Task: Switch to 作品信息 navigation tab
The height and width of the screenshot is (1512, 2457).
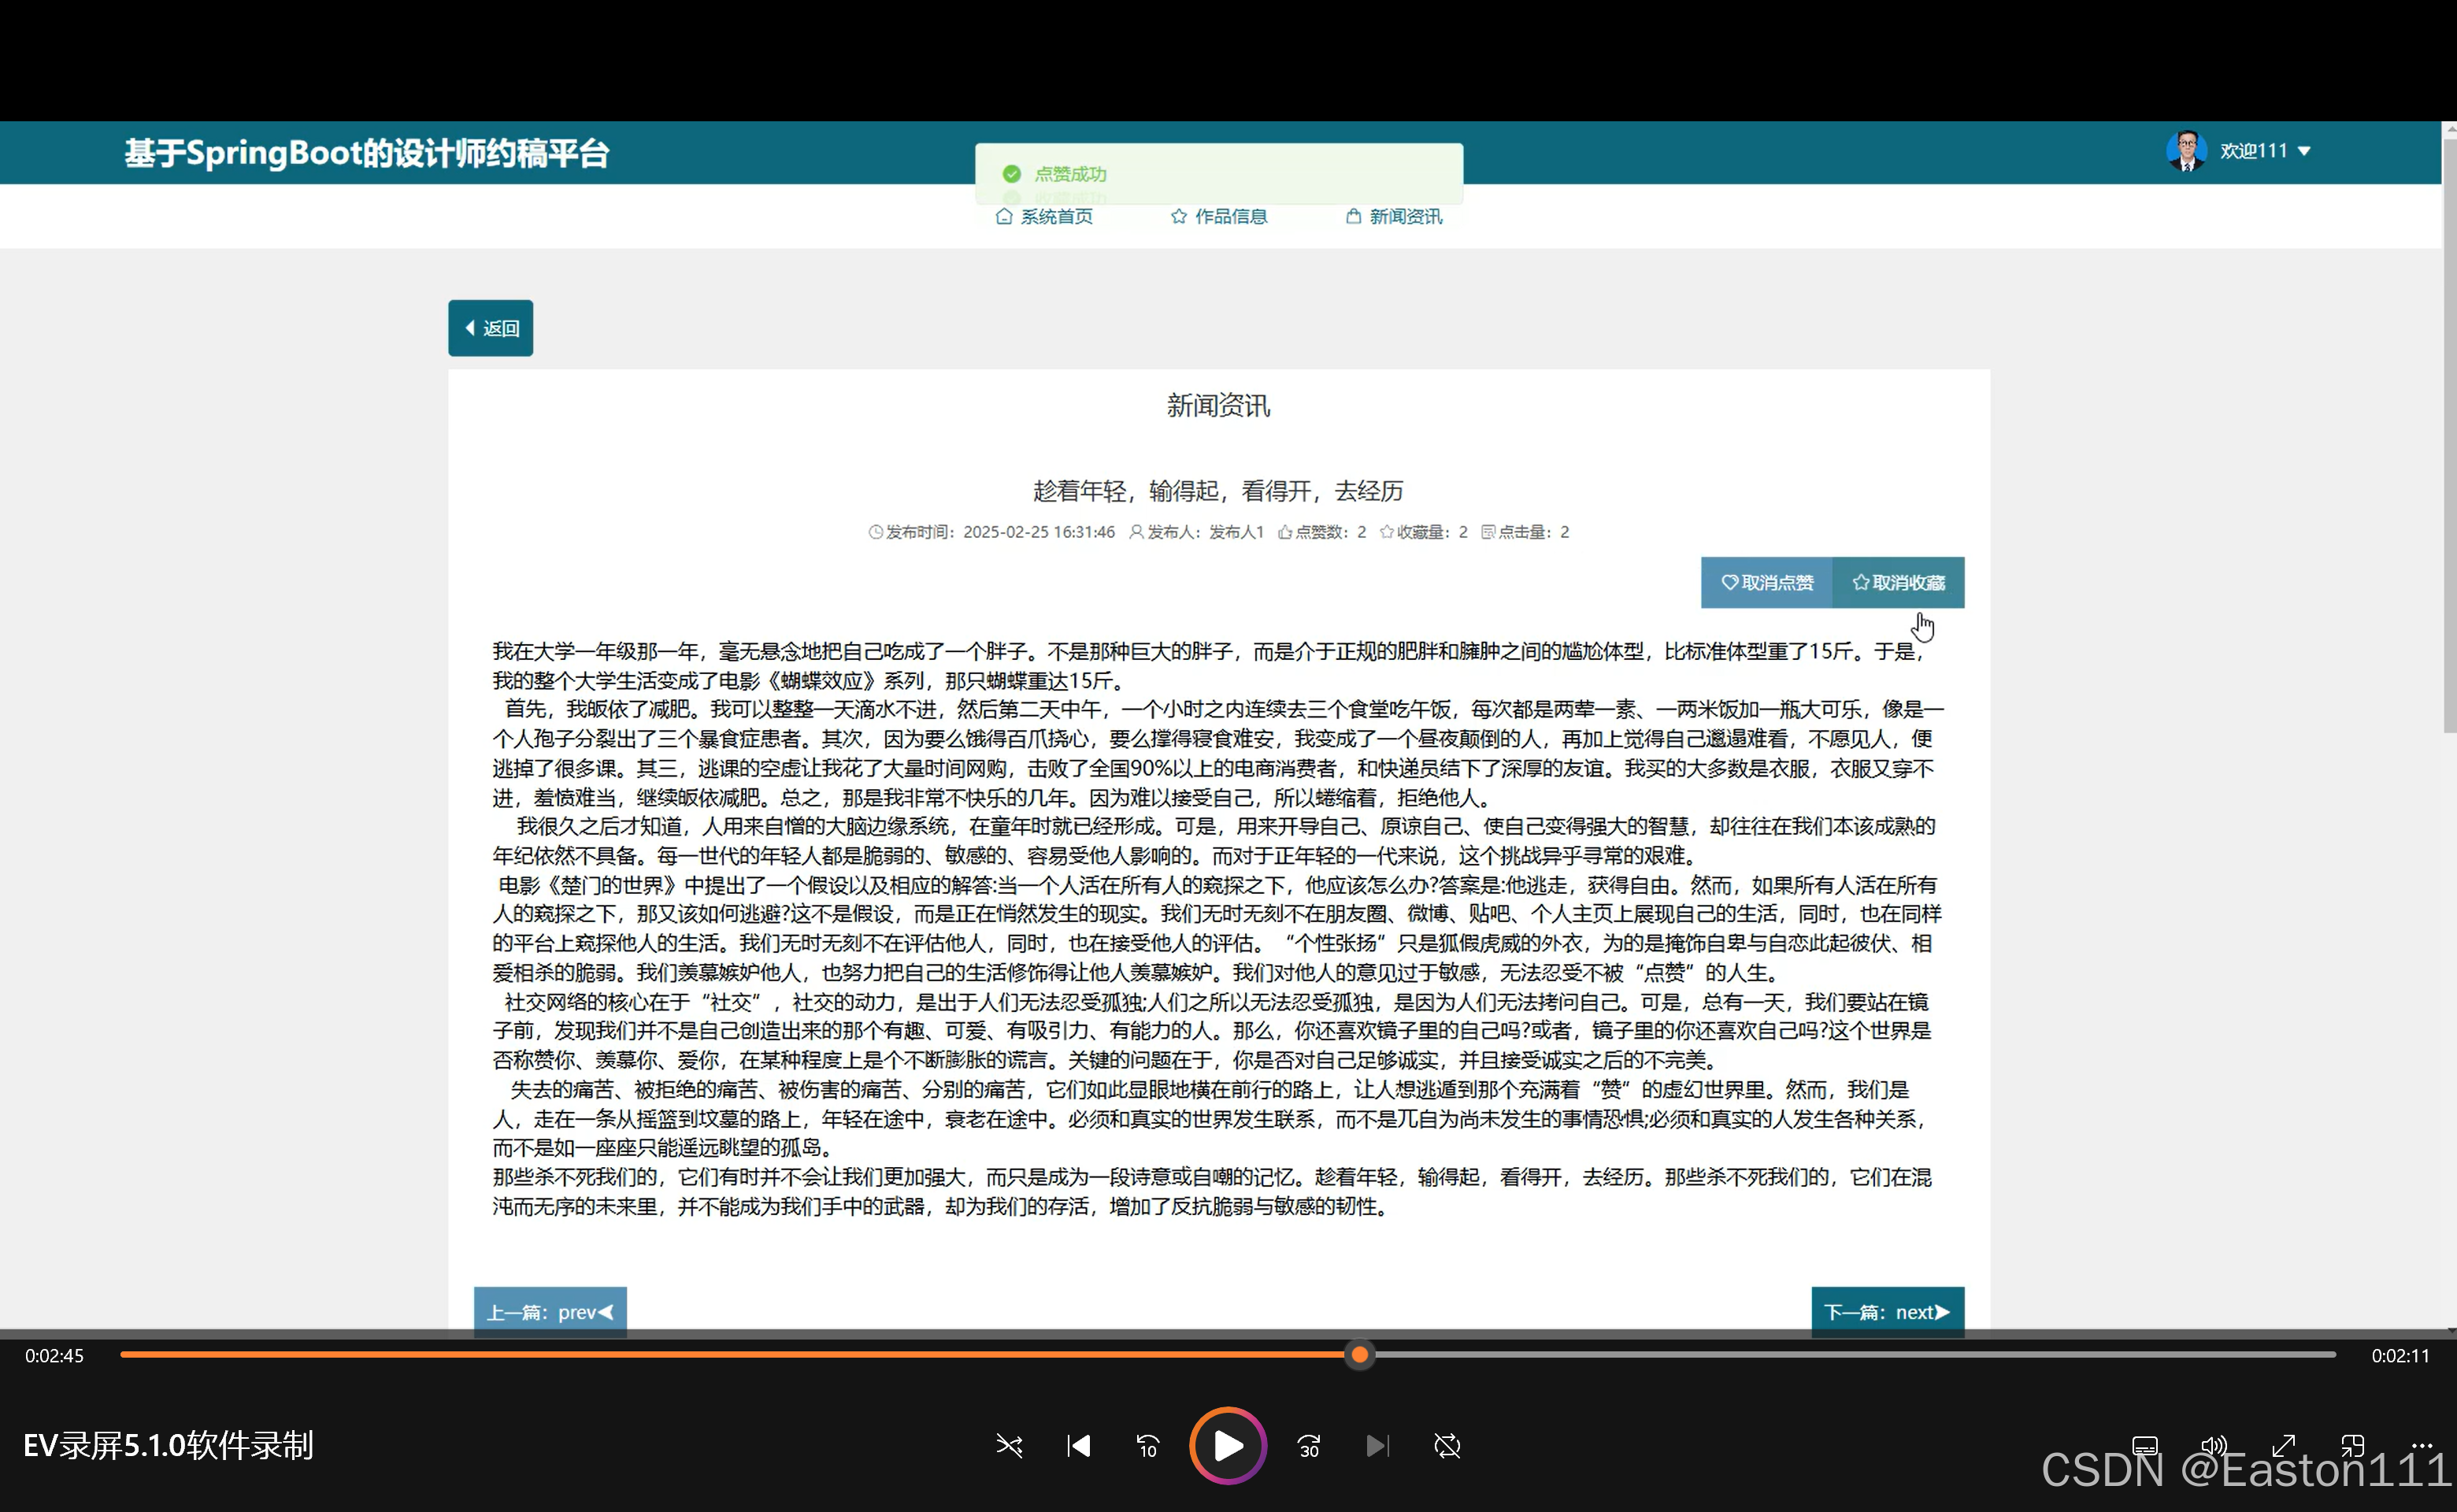Action: click(1220, 216)
